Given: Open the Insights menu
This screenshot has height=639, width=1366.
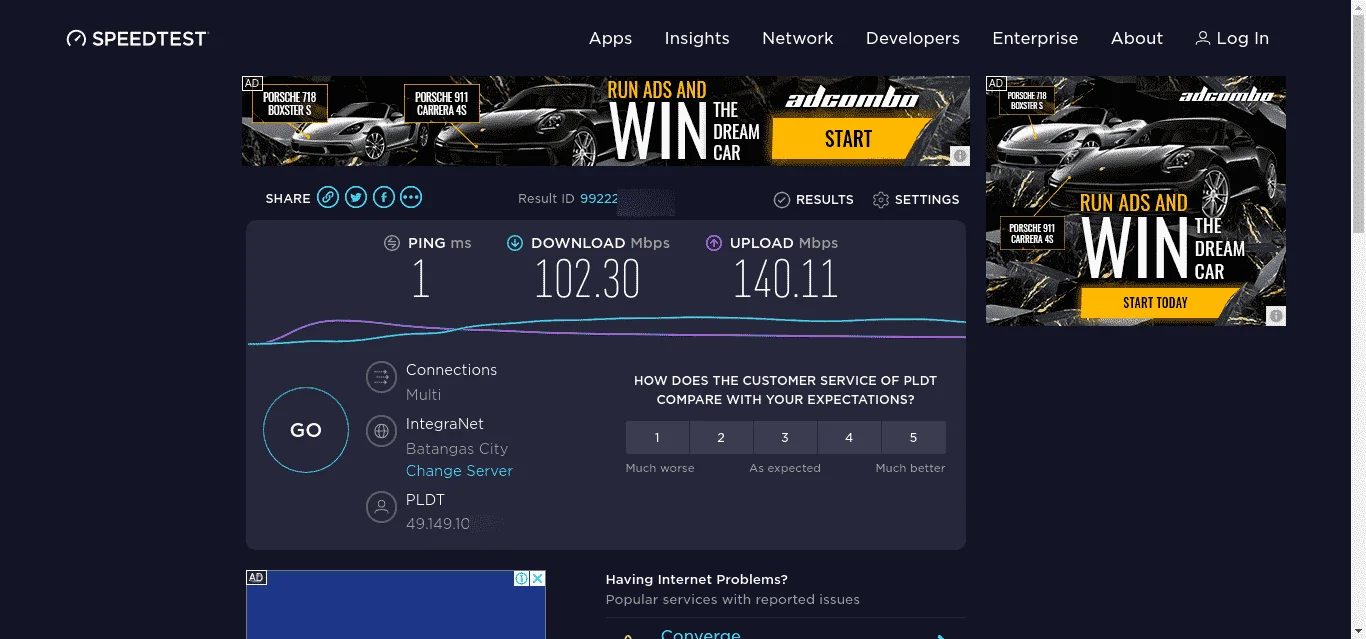Looking at the screenshot, I should pos(697,38).
